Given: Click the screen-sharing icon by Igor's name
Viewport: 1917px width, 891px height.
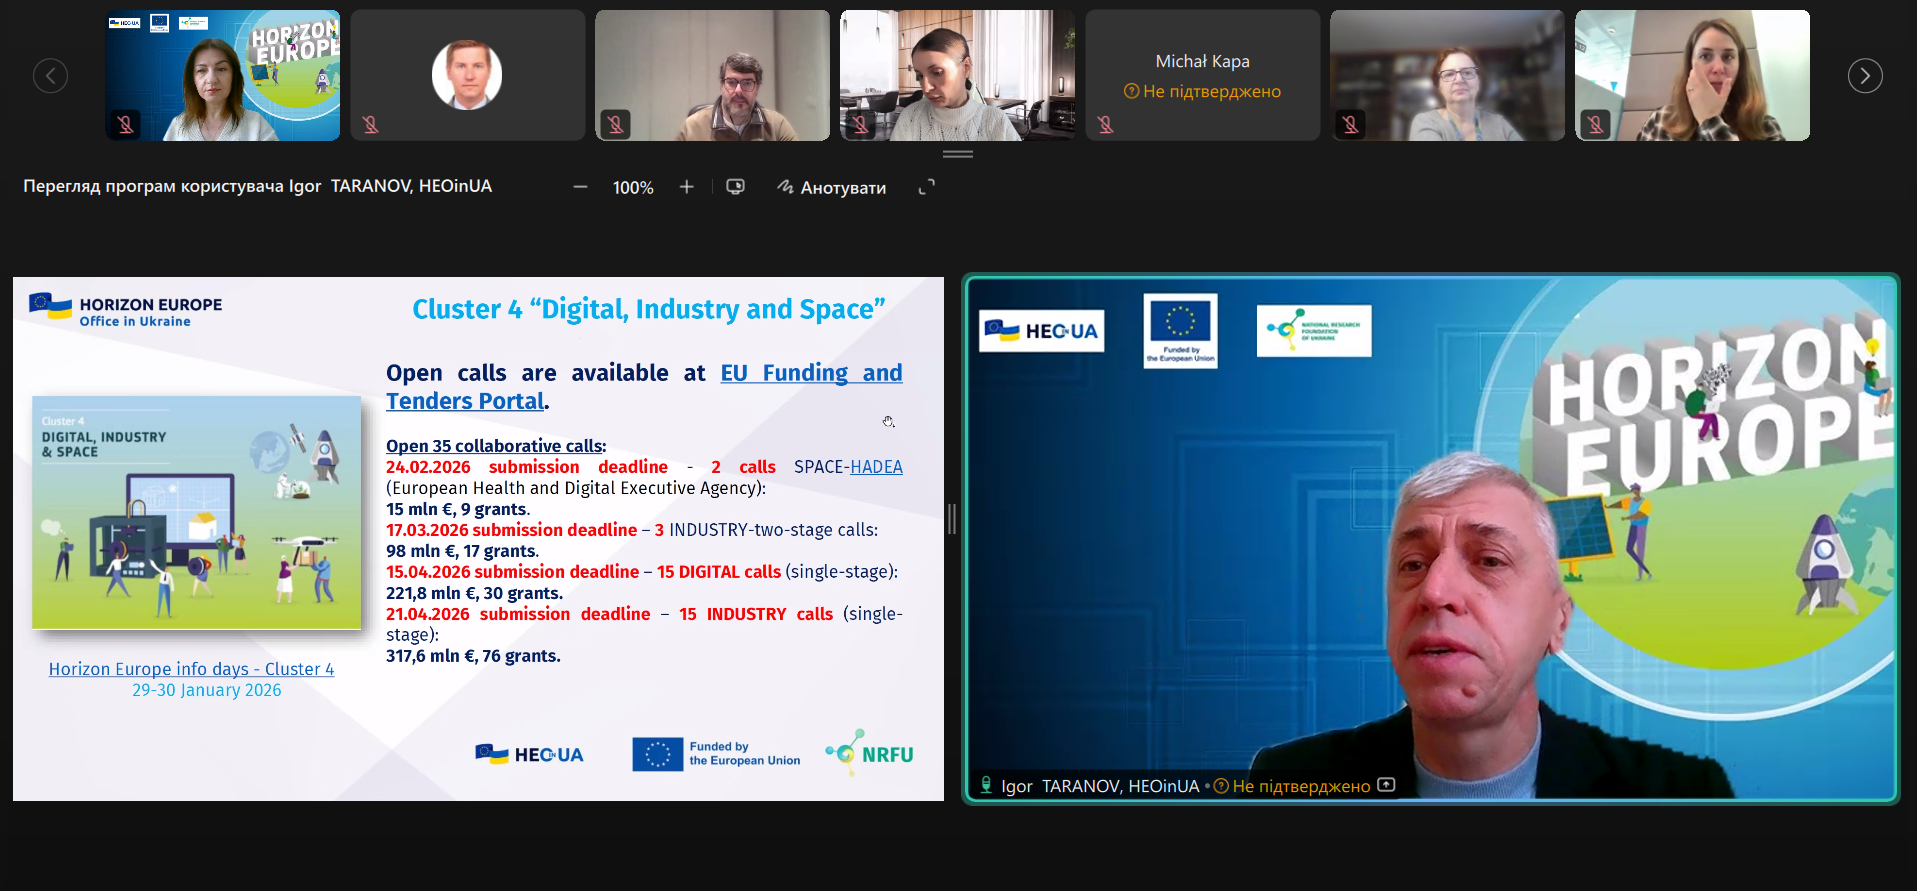Looking at the screenshot, I should [1386, 785].
